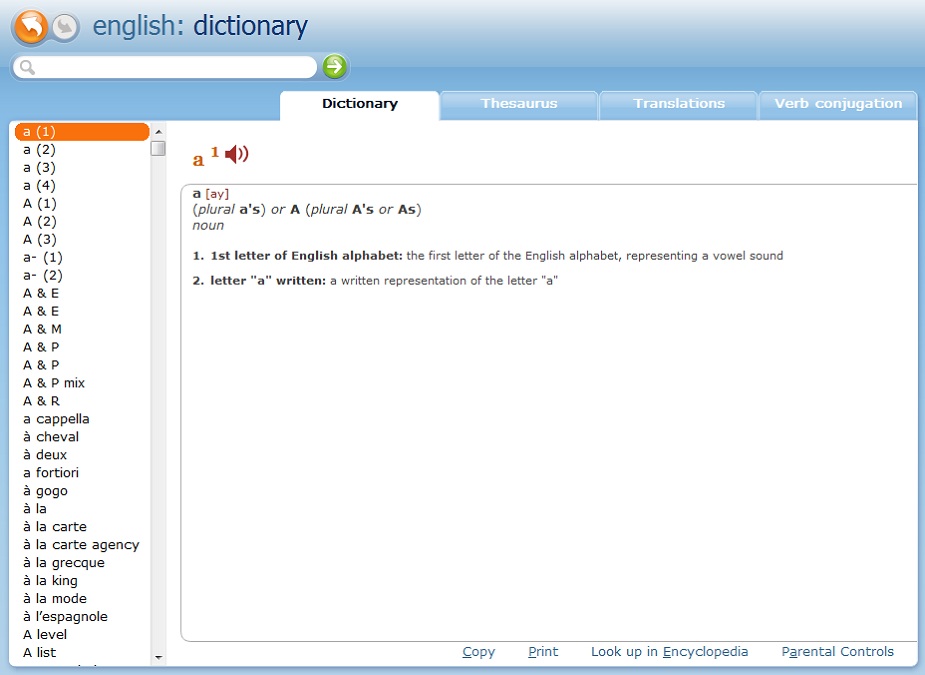Select the Dictionary tab
925x675 pixels.
(x=359, y=104)
